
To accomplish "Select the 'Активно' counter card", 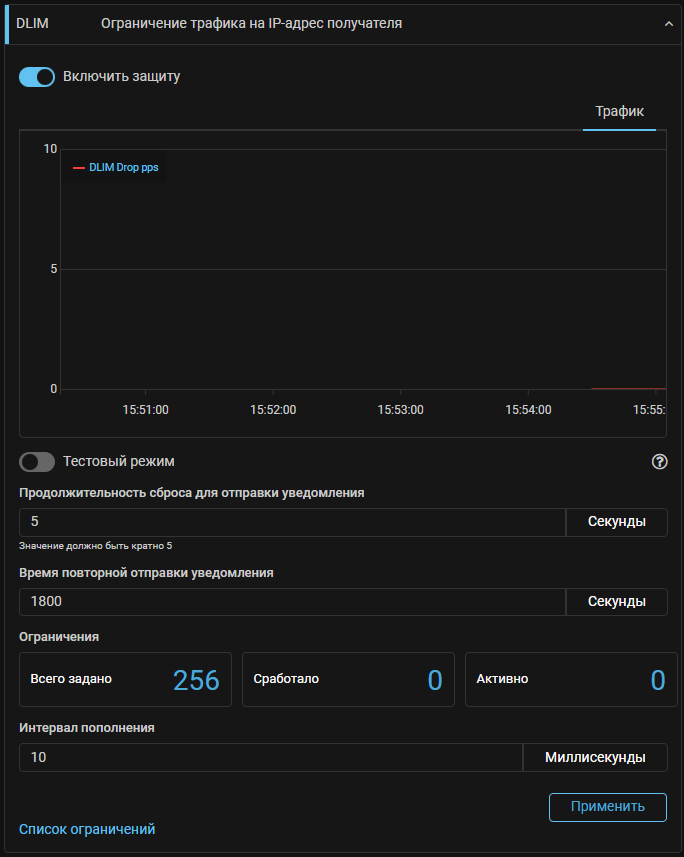I will pos(570,679).
